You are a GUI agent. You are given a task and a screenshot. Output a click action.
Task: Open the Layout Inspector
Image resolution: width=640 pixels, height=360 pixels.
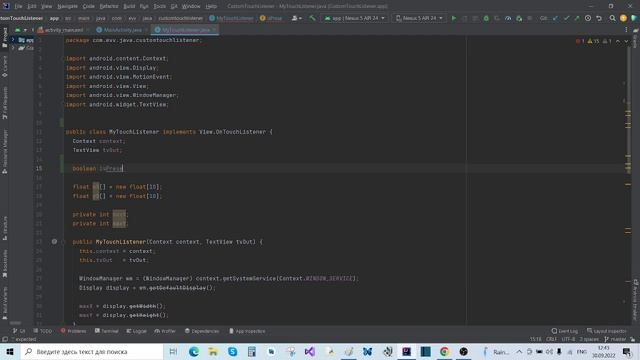point(607,331)
